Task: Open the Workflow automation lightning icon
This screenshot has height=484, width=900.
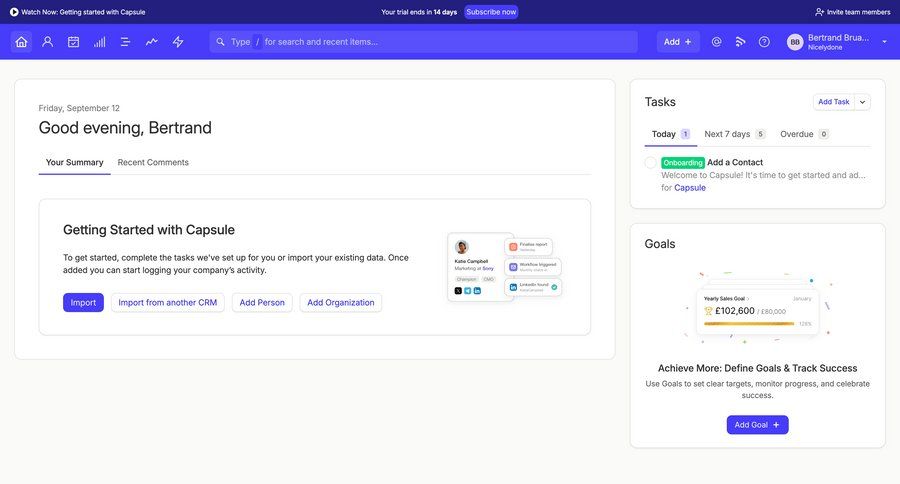Action: (x=178, y=42)
